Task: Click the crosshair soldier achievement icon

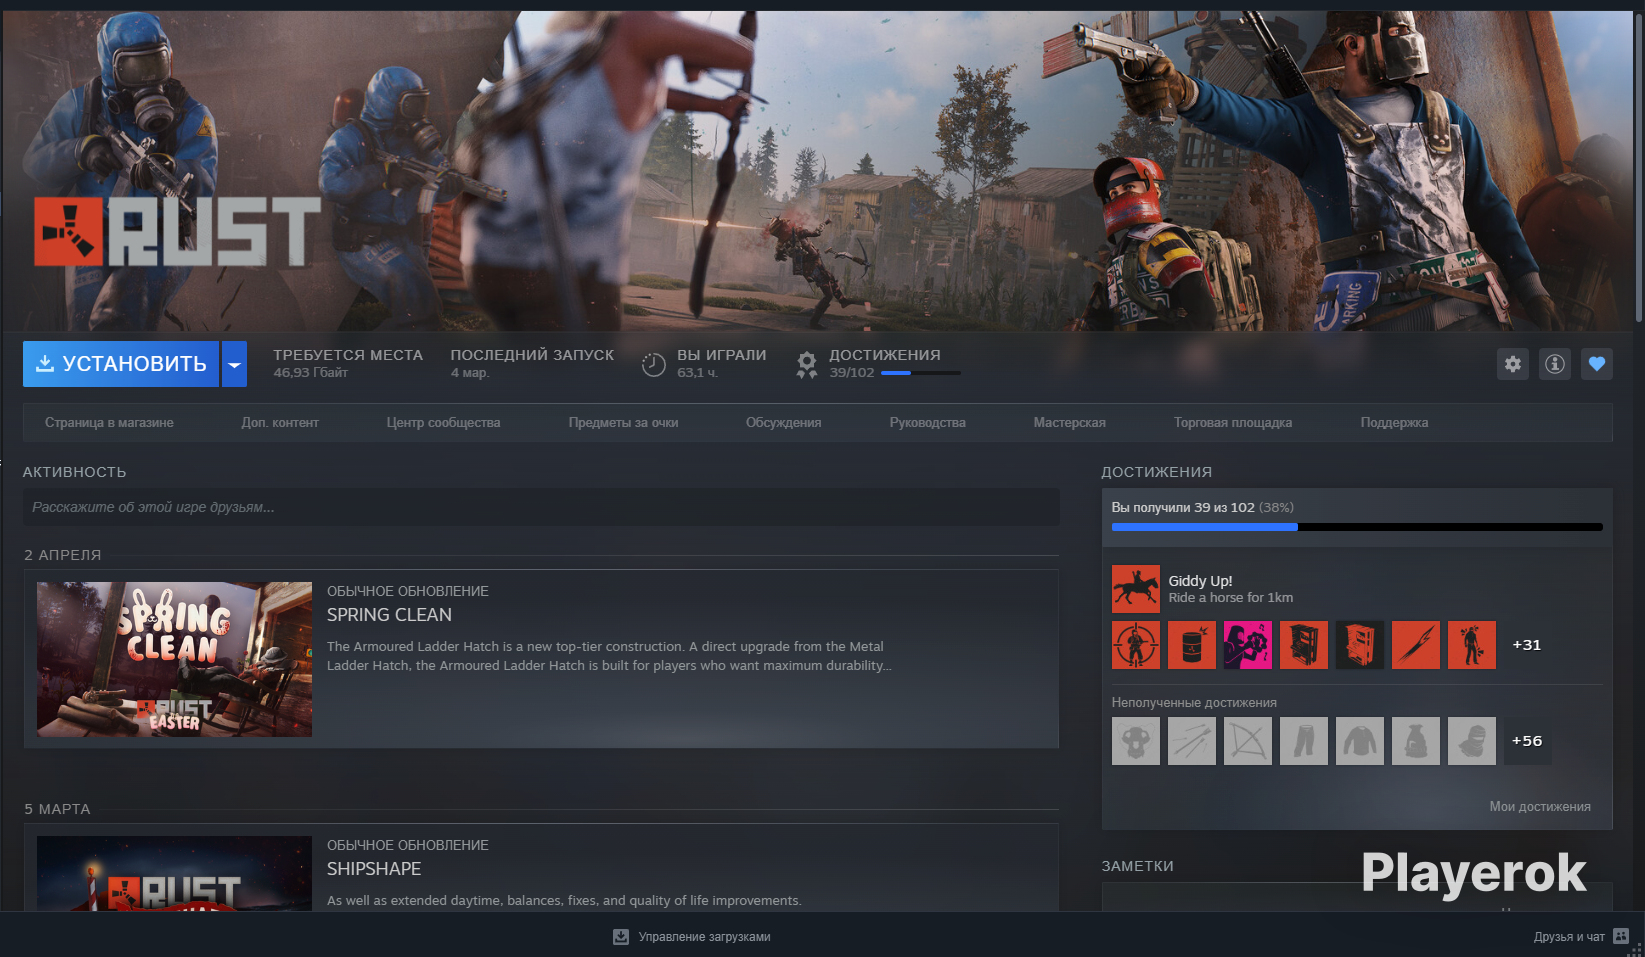Action: pos(1135,645)
